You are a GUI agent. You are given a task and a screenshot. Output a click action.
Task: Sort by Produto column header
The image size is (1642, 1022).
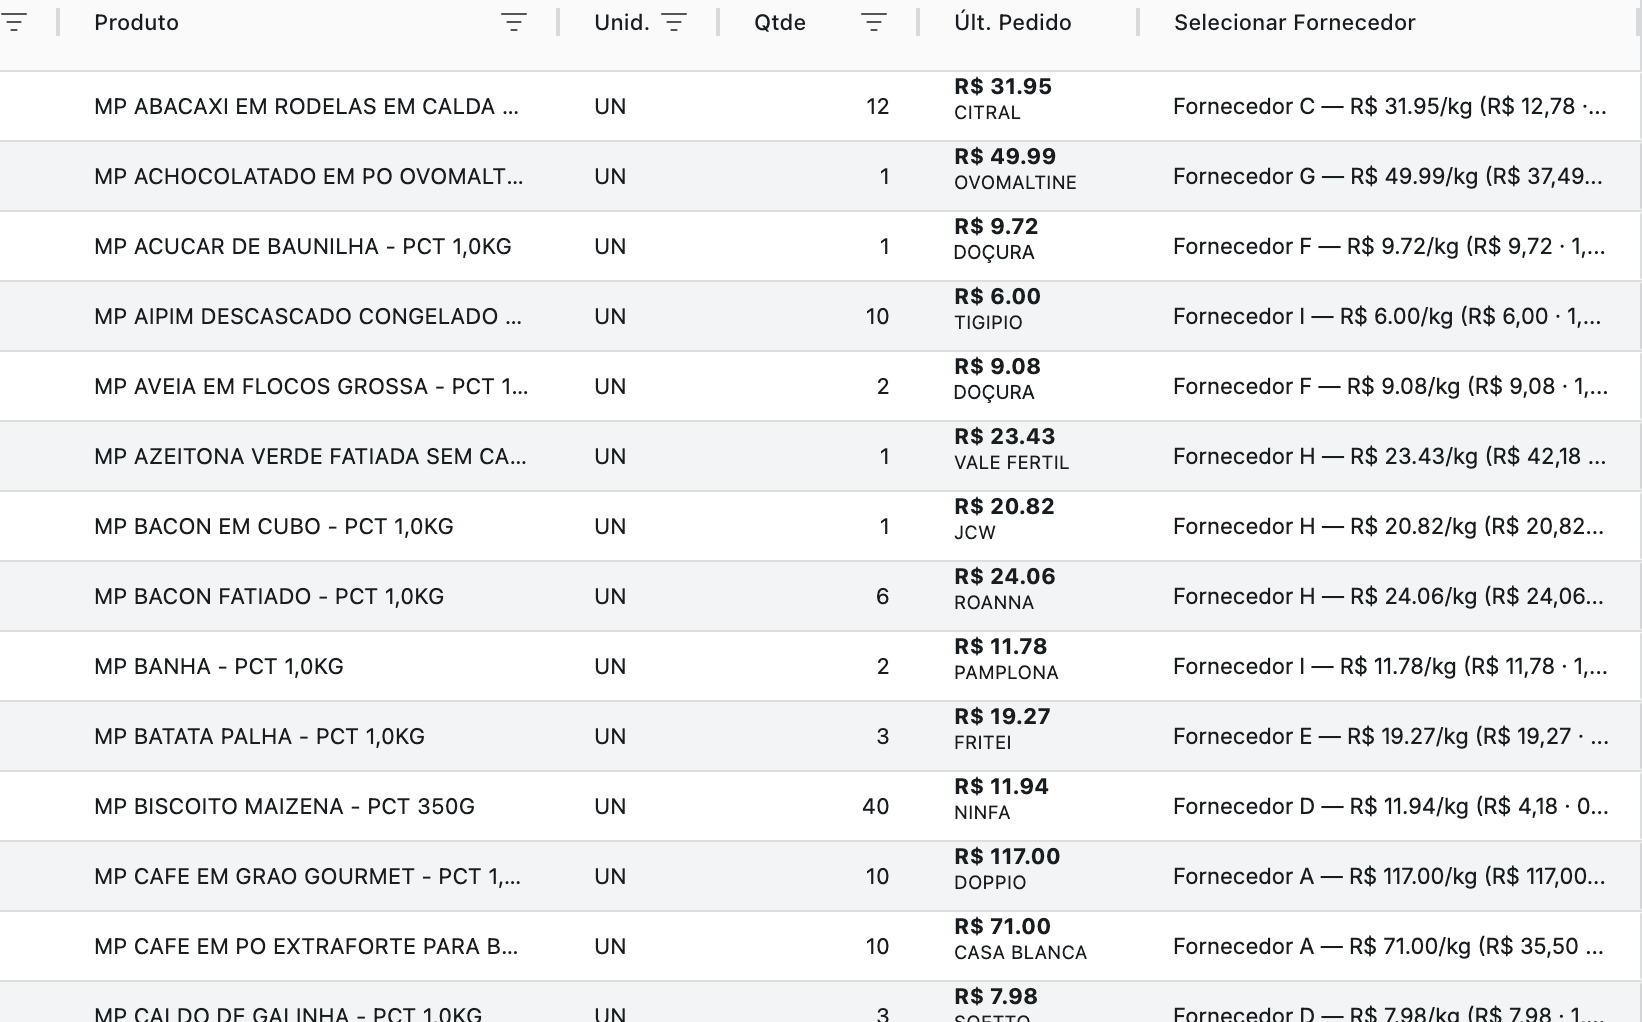click(136, 23)
